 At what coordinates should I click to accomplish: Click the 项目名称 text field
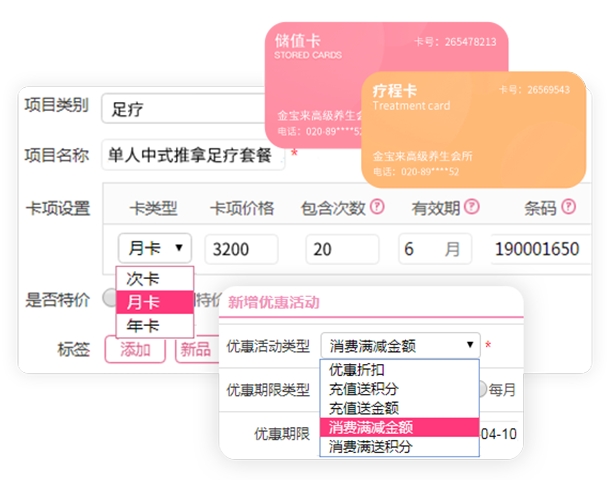pyautogui.click(x=194, y=155)
